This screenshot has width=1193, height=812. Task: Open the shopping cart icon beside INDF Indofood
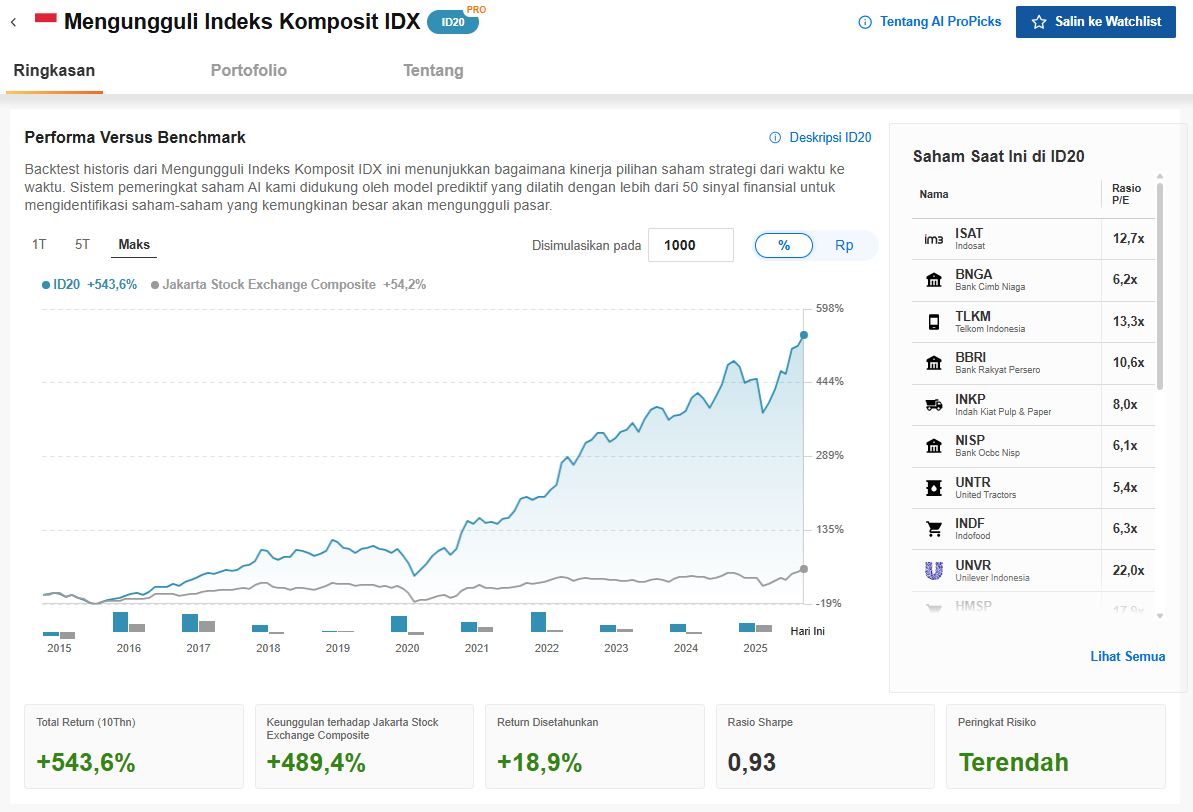pos(932,528)
